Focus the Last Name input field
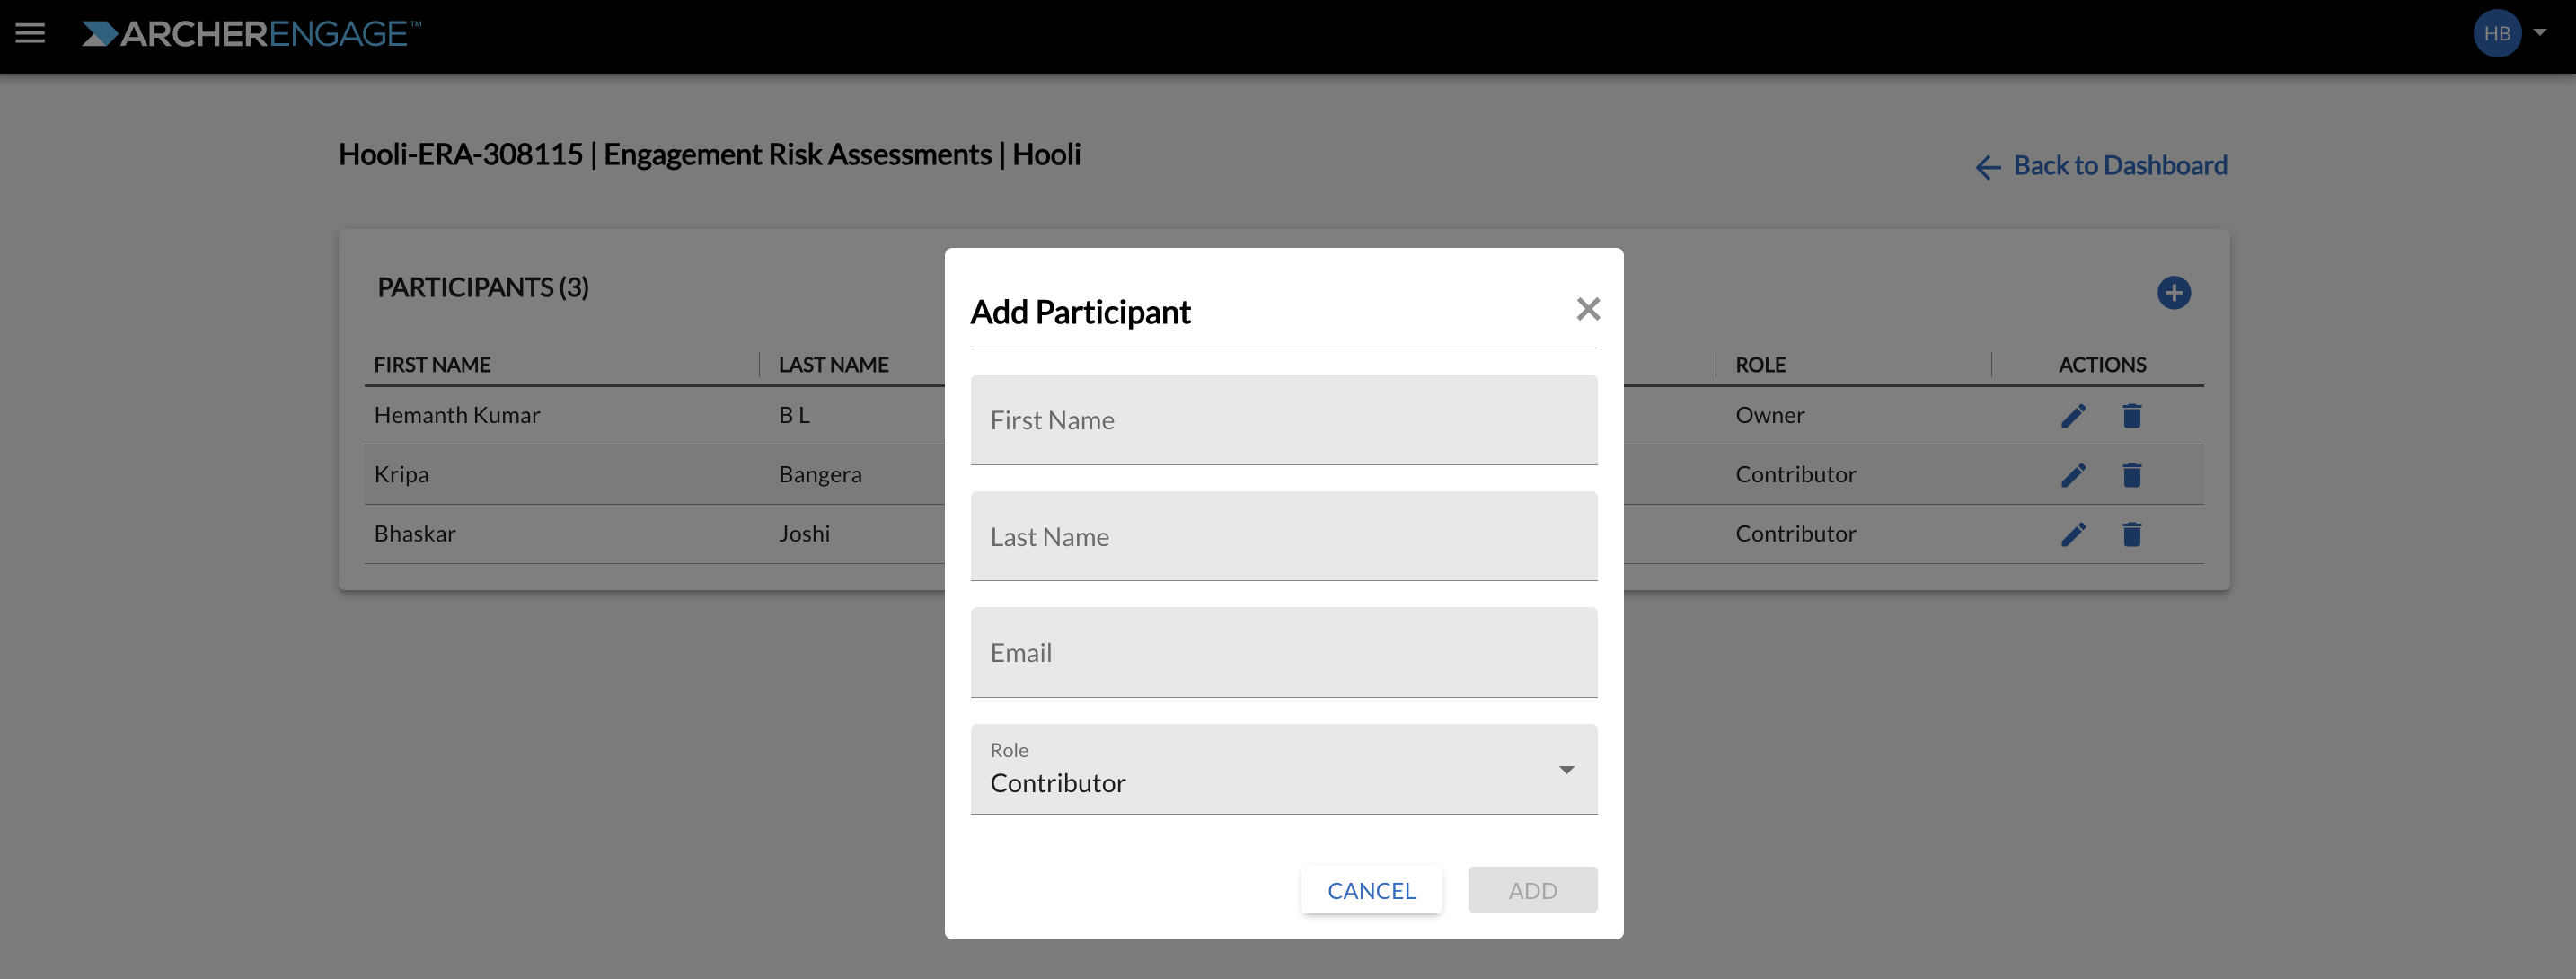Screen dimensions: 2576x979 click(x=1283, y=536)
